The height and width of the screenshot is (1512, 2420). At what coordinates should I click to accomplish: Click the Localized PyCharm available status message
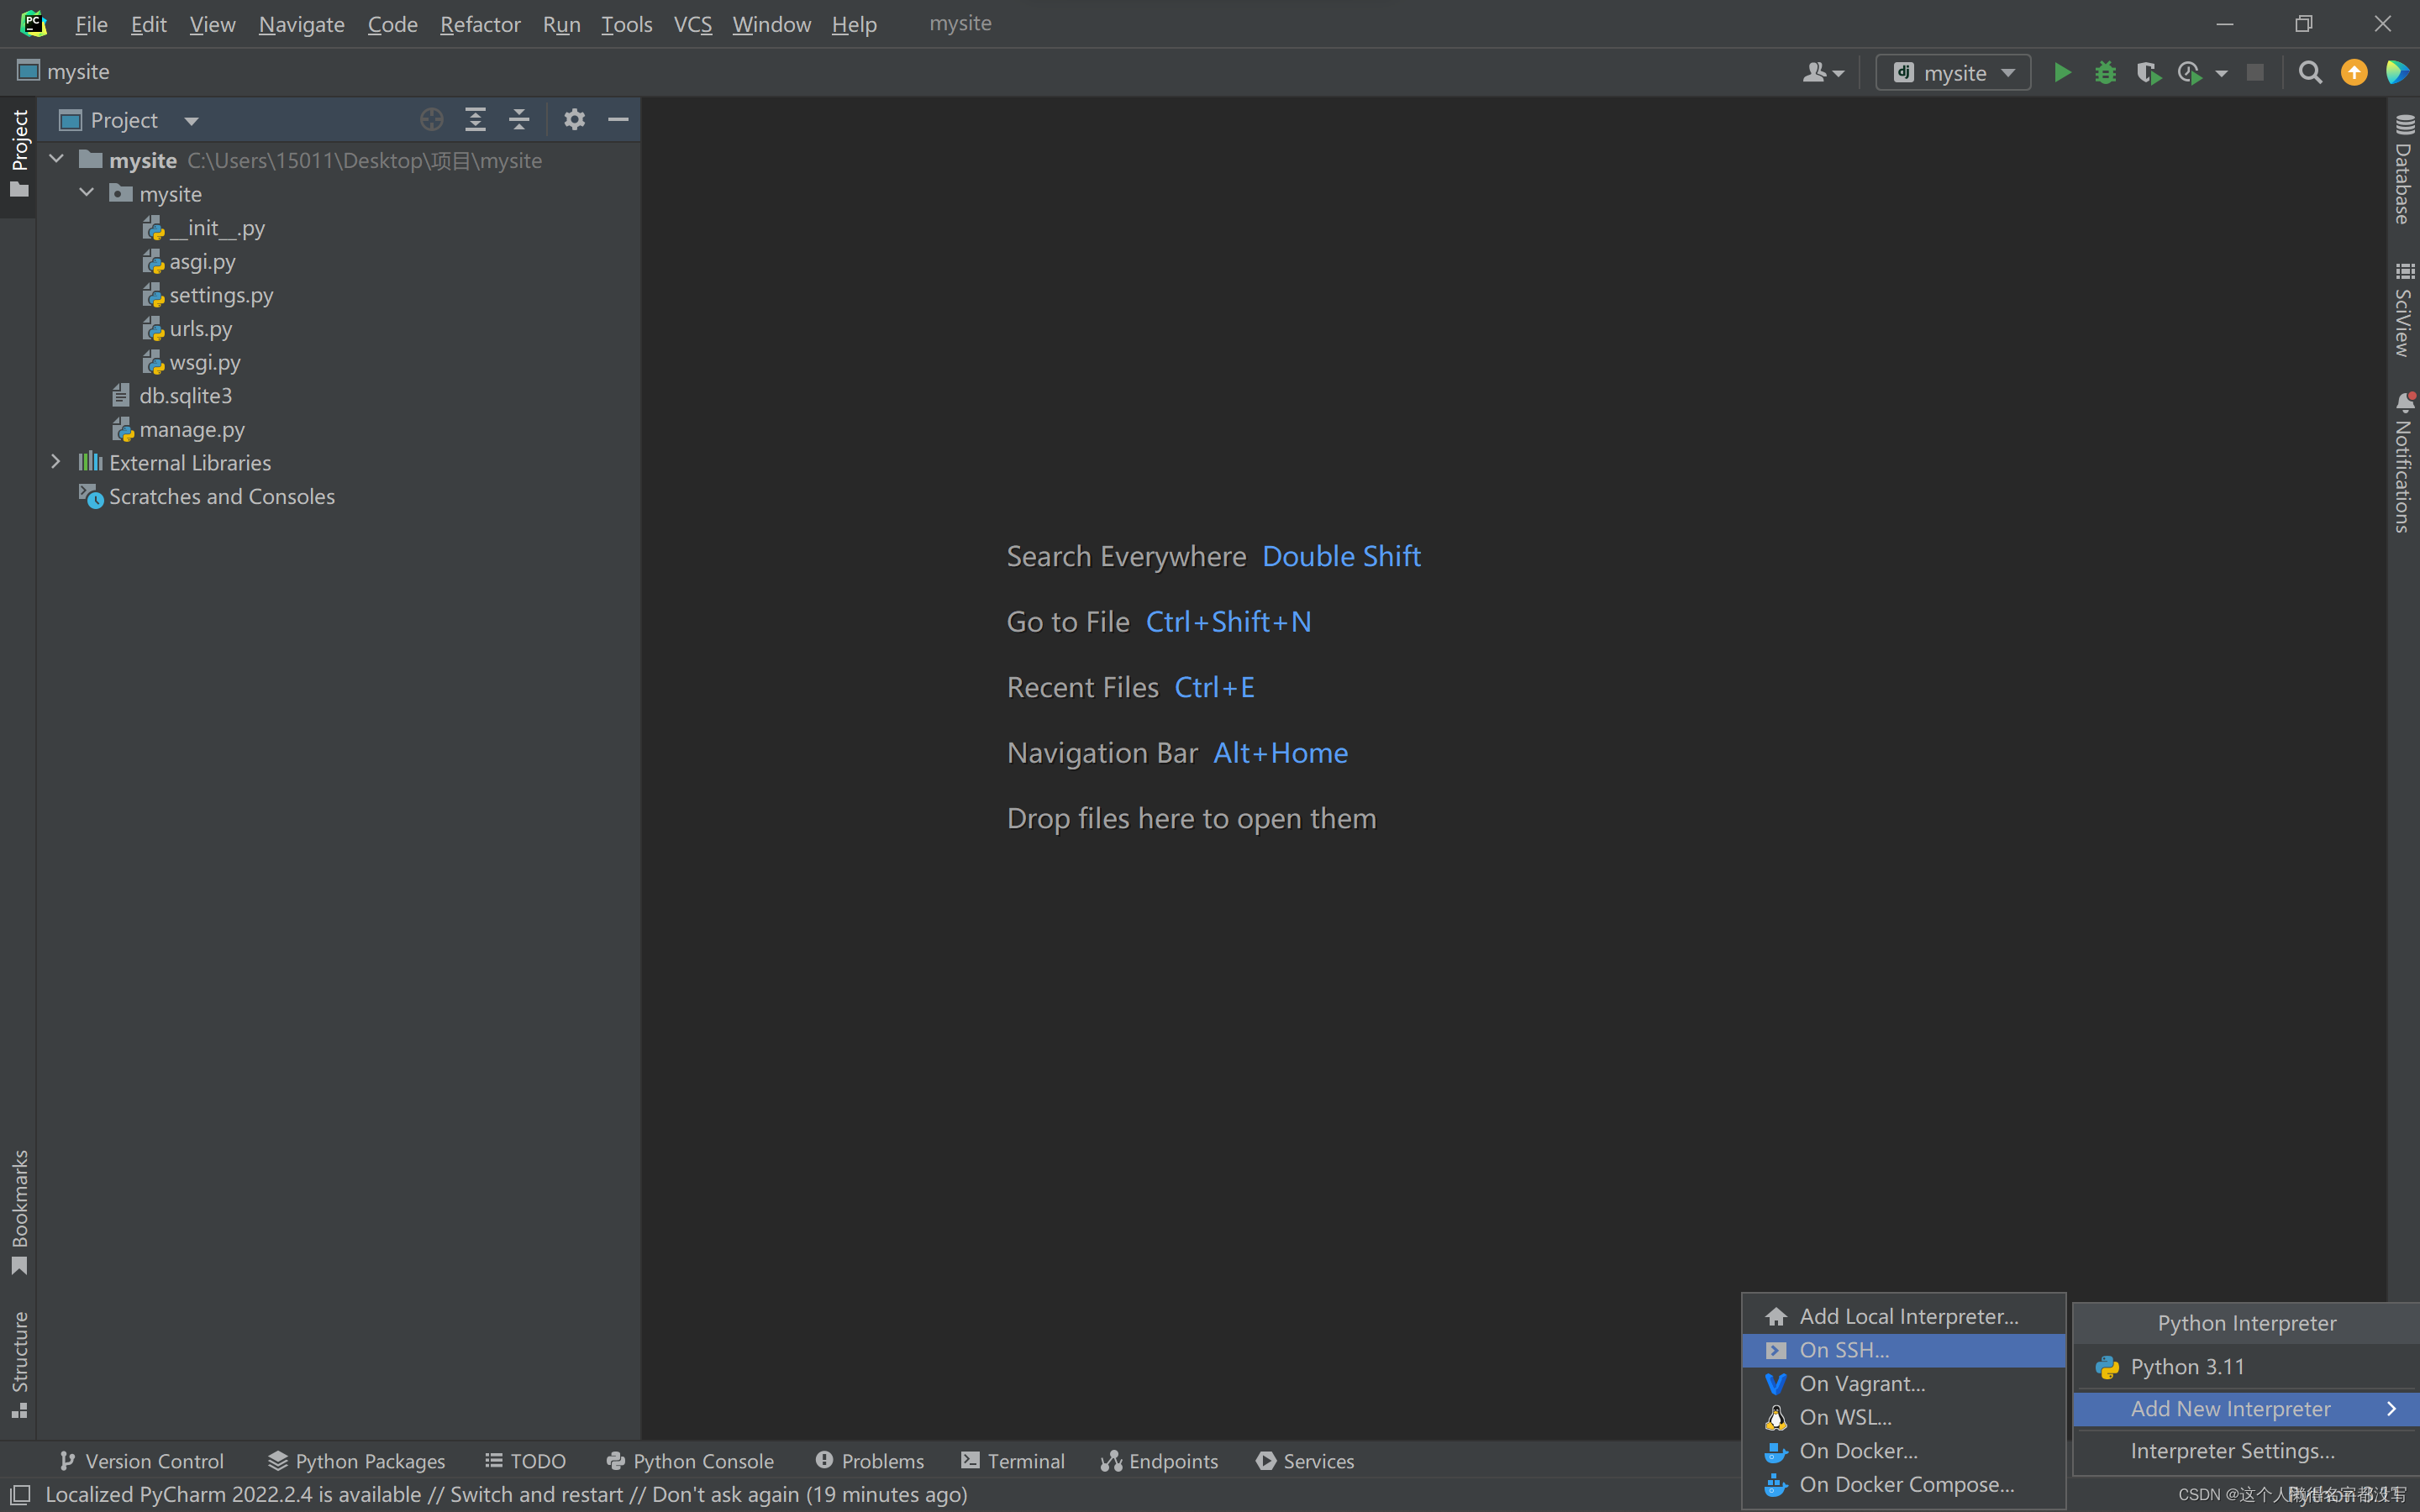click(506, 1494)
